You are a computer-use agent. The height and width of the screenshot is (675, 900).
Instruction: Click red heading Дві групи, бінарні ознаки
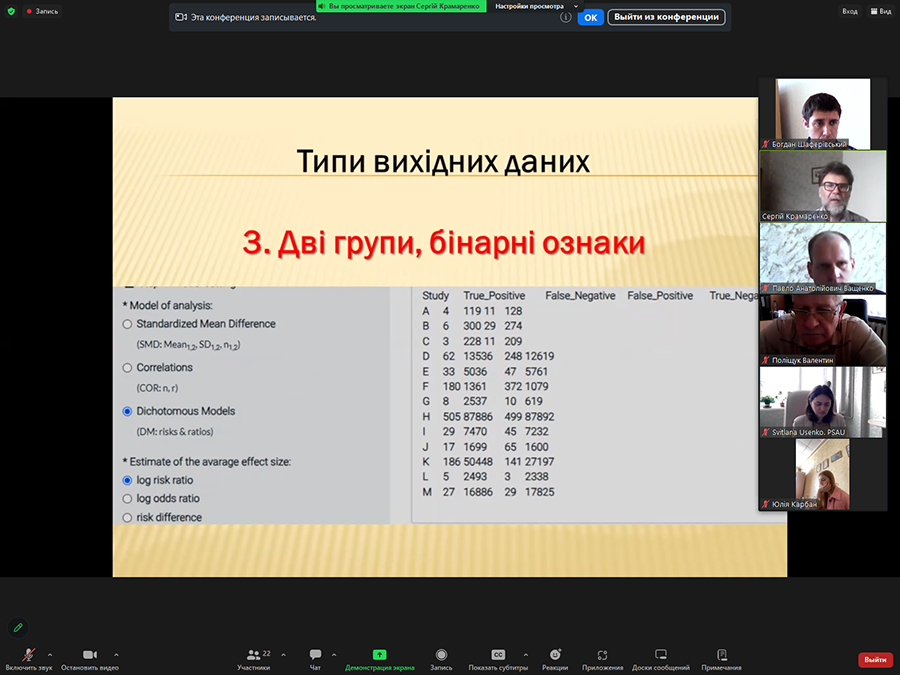444,243
